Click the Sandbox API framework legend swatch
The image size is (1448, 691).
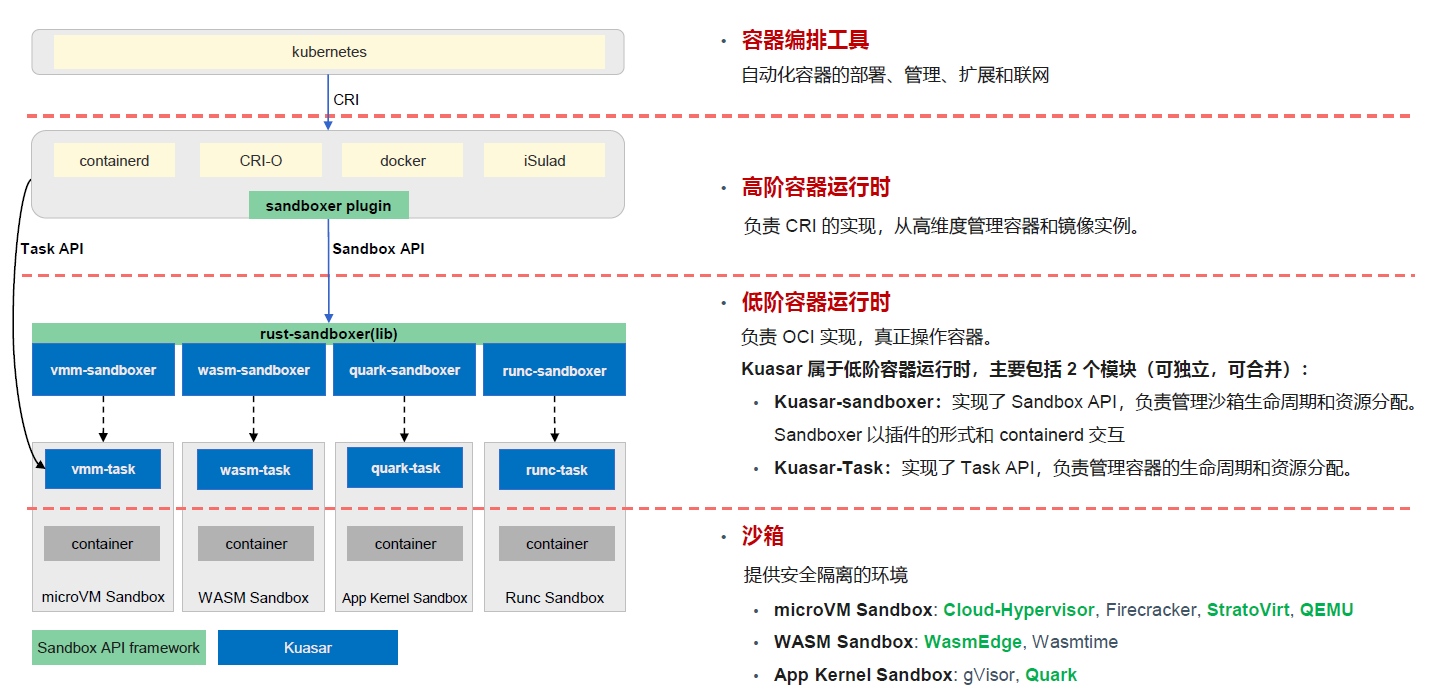(x=119, y=648)
